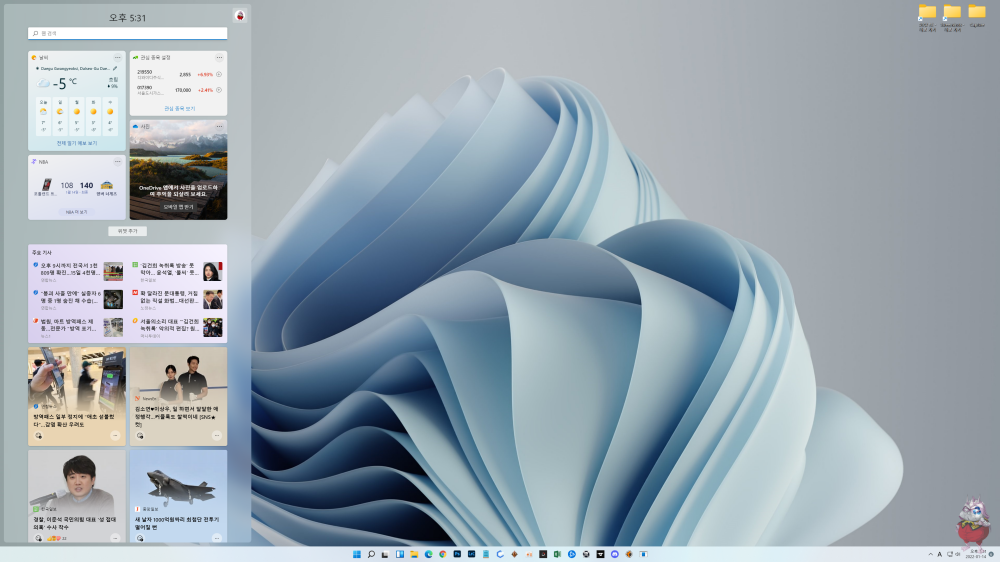Open Photoshop from the taskbar
Image resolution: width=1000 pixels, height=562 pixels.
click(457, 554)
